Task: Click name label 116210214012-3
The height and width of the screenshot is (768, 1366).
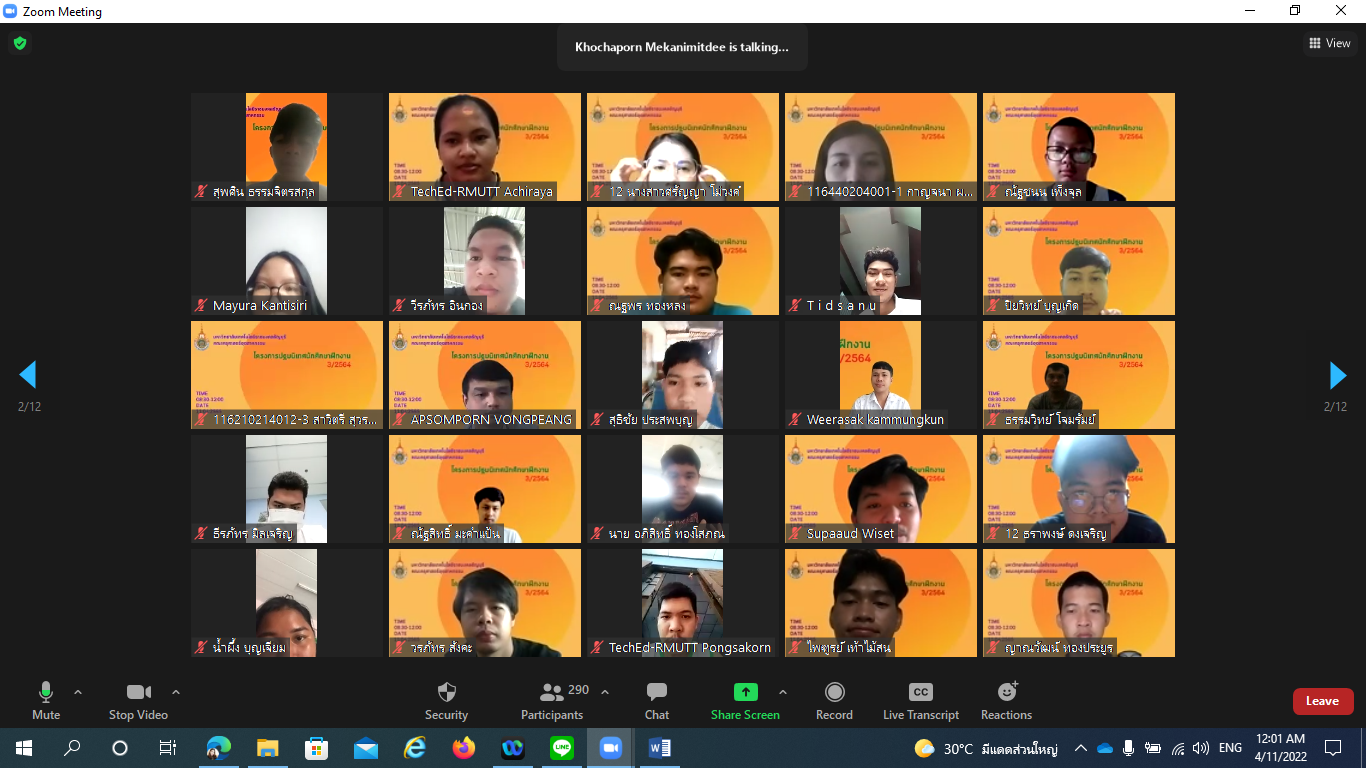Action: pyautogui.click(x=287, y=420)
